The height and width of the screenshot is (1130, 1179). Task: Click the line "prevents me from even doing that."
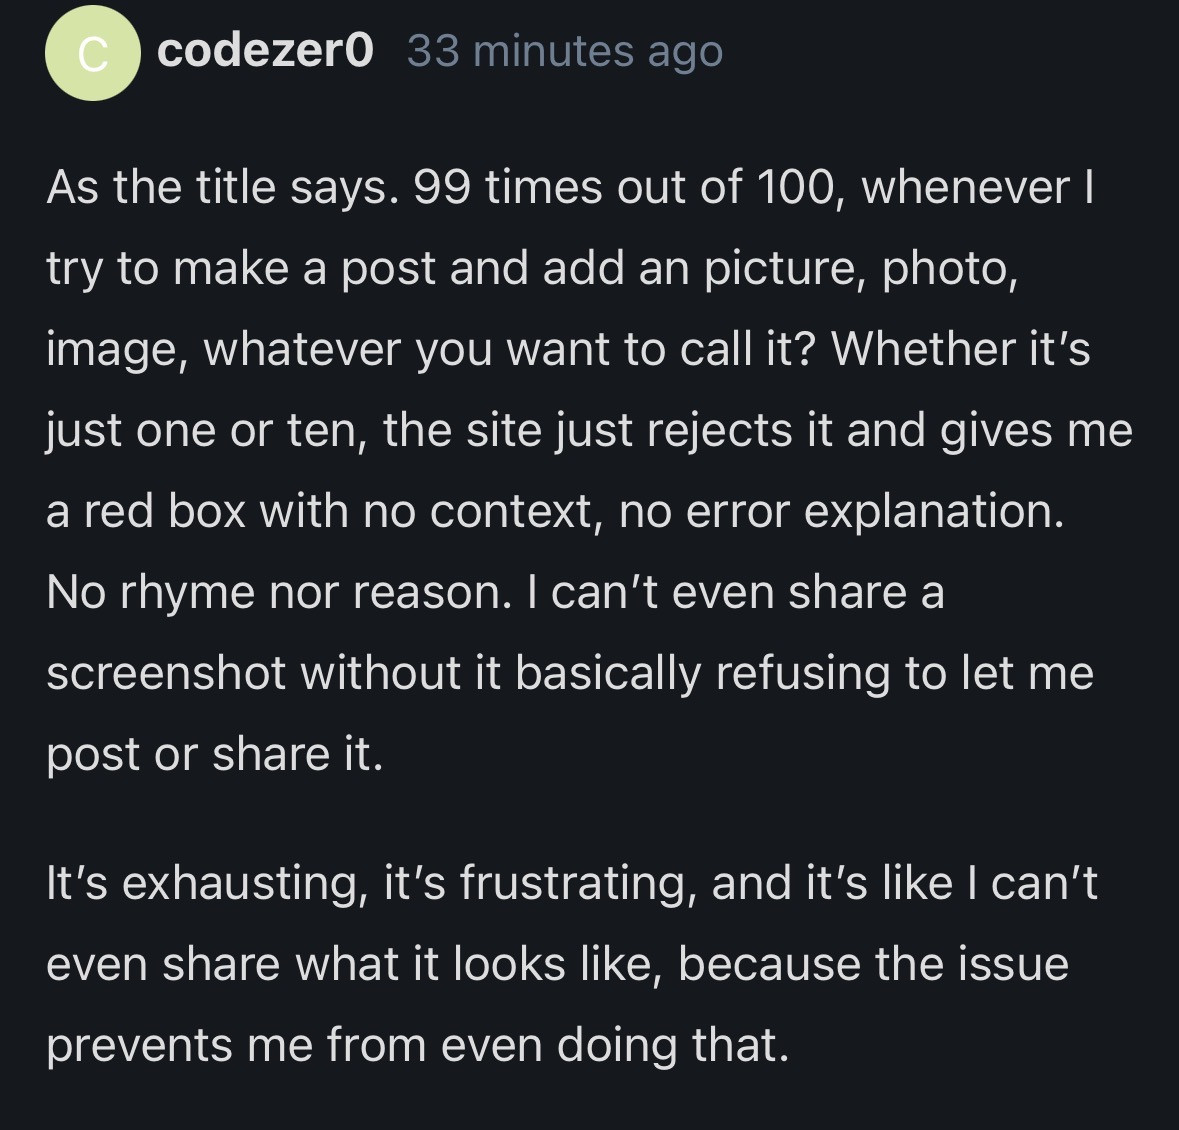click(x=417, y=1045)
